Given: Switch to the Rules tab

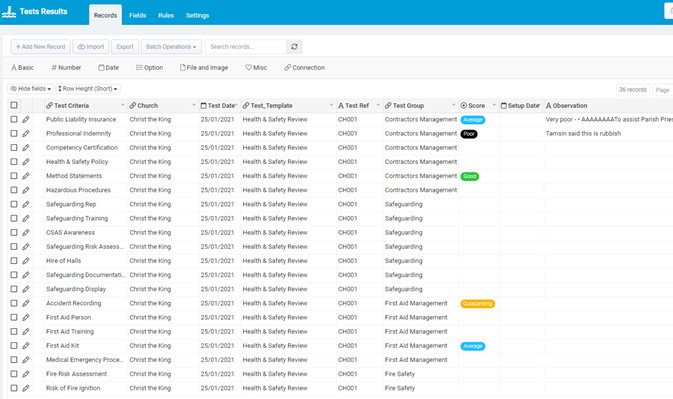Looking at the screenshot, I should [166, 15].
